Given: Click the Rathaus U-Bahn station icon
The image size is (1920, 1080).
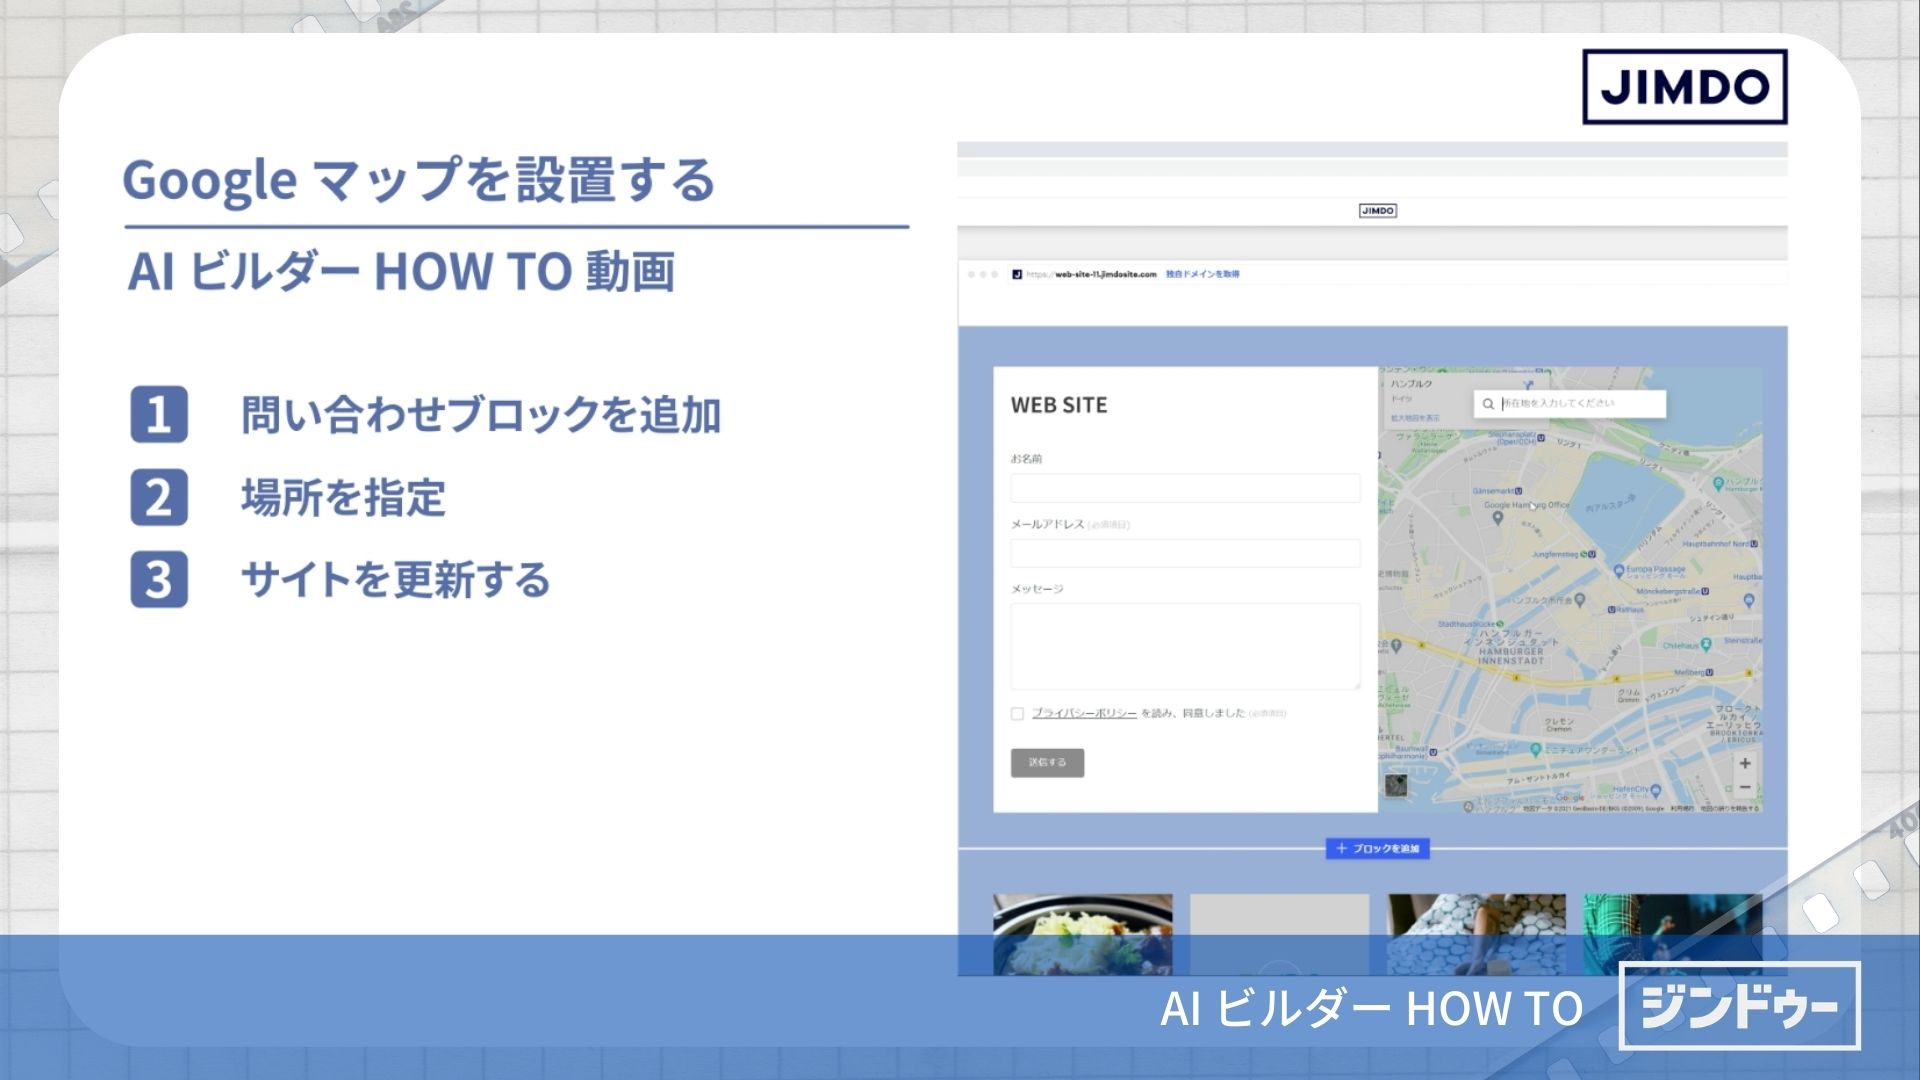Looking at the screenshot, I should (x=1611, y=609).
